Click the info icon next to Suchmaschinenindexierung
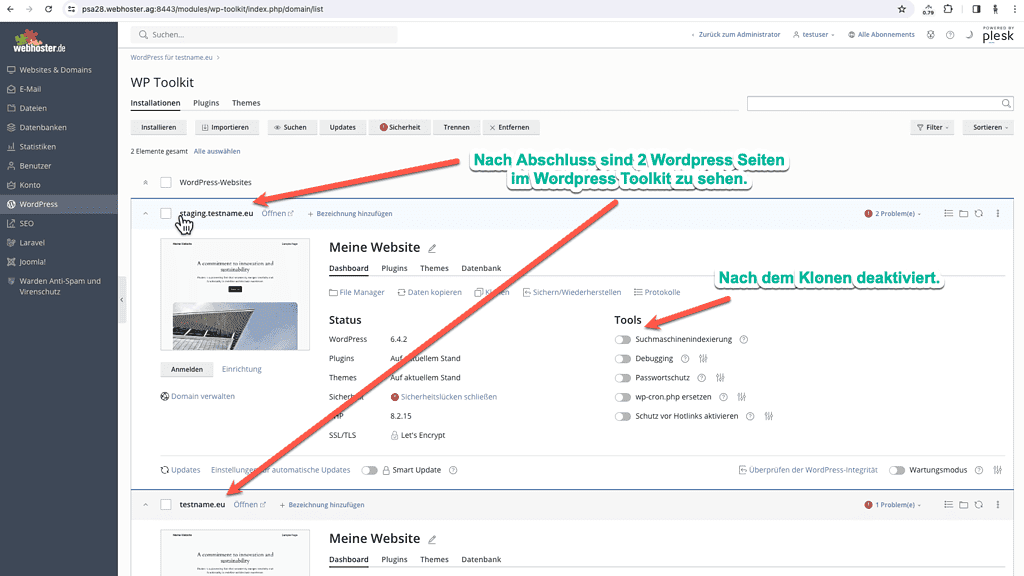 [x=743, y=339]
